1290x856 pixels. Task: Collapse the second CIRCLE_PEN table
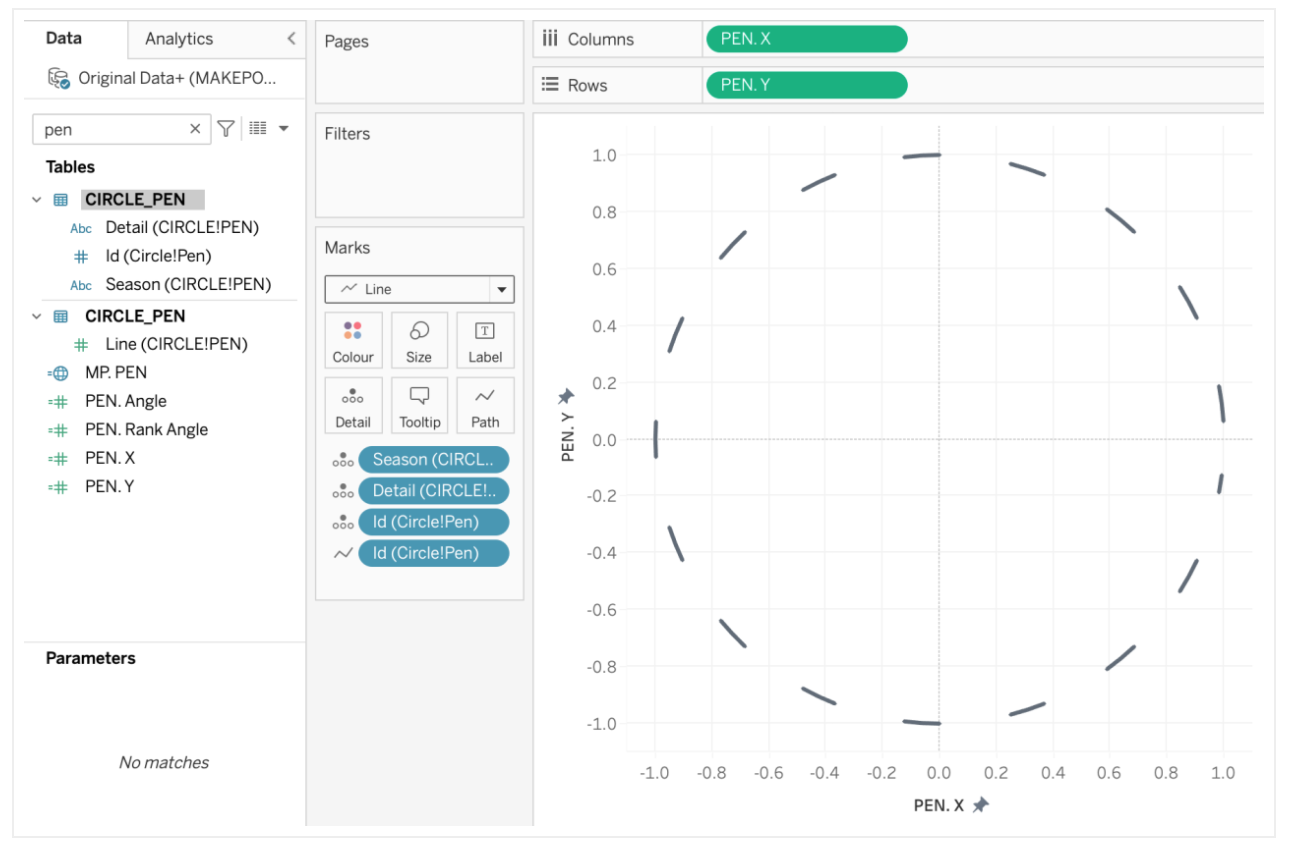click(37, 316)
